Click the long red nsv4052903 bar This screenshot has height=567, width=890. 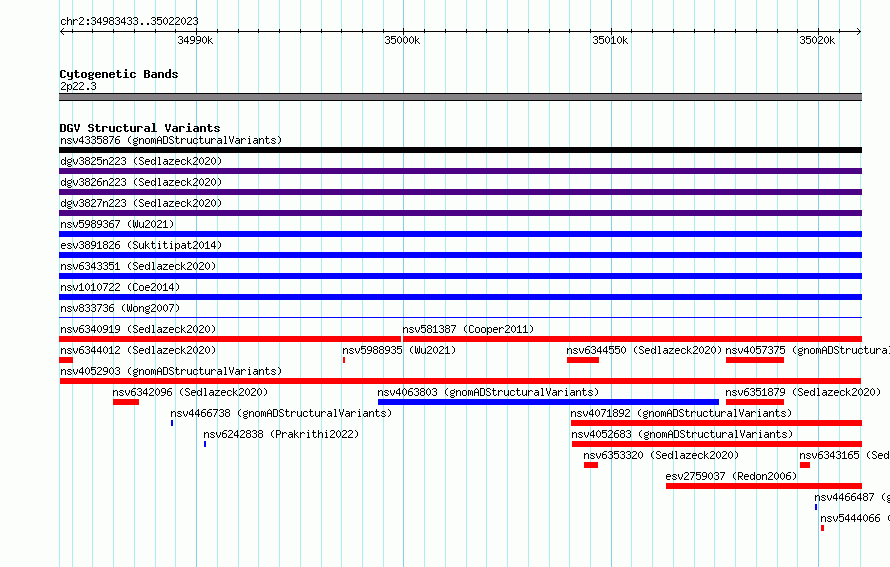click(x=460, y=381)
